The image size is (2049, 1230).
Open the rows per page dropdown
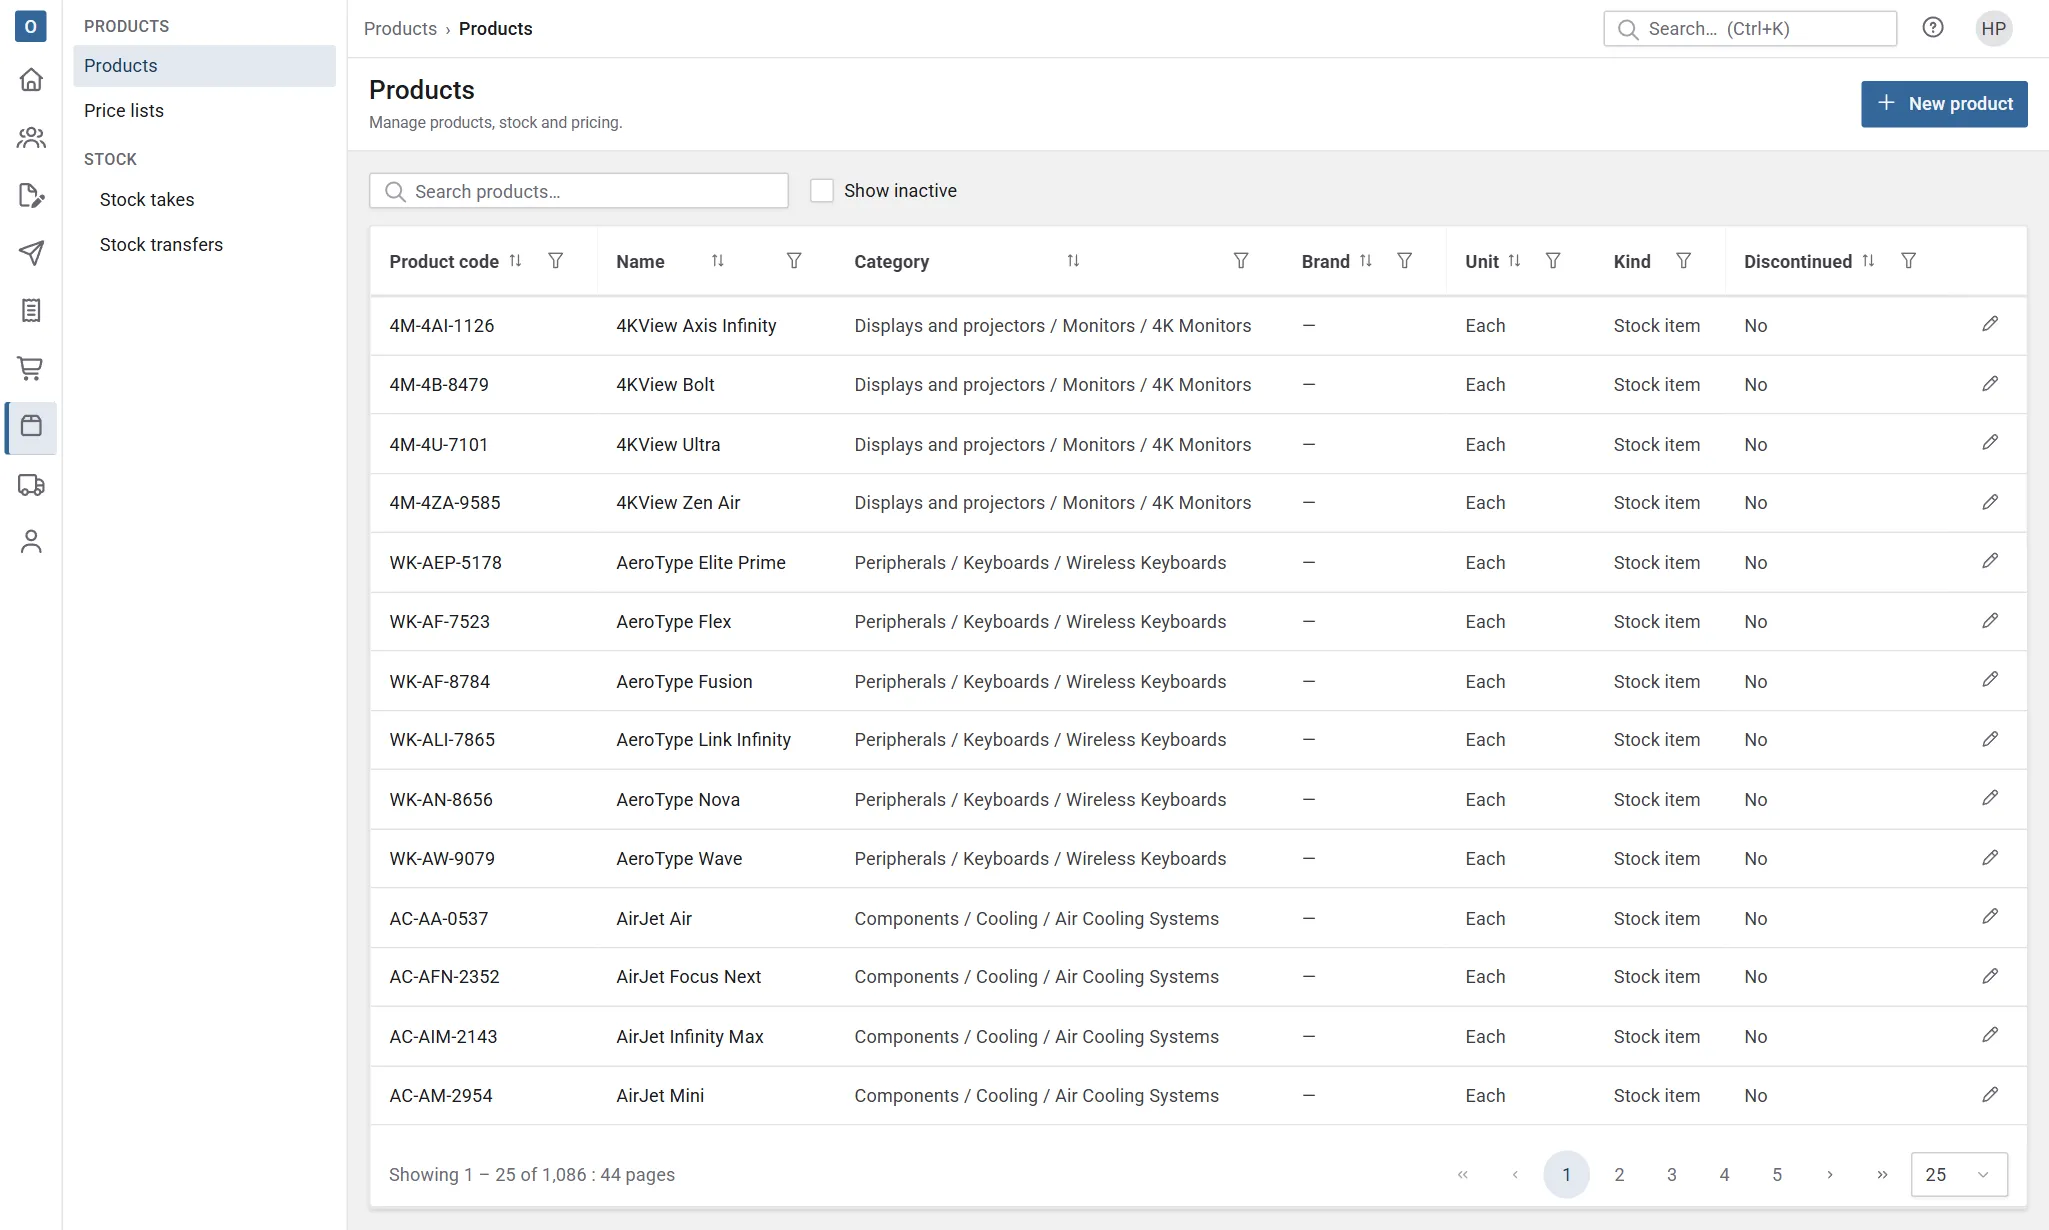point(1959,1175)
